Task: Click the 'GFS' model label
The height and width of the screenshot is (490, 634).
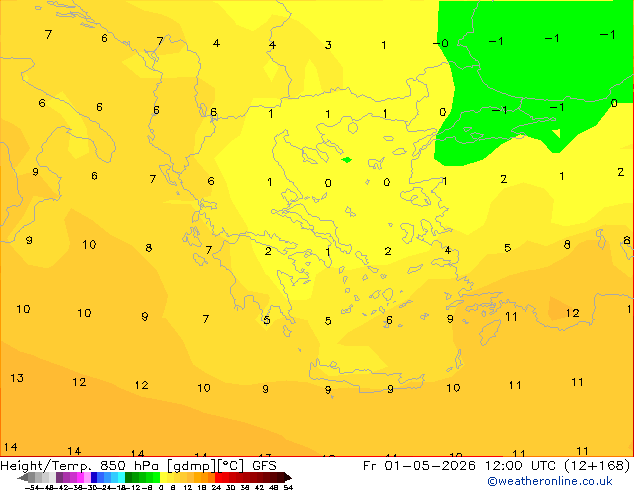Action: (x=264, y=466)
